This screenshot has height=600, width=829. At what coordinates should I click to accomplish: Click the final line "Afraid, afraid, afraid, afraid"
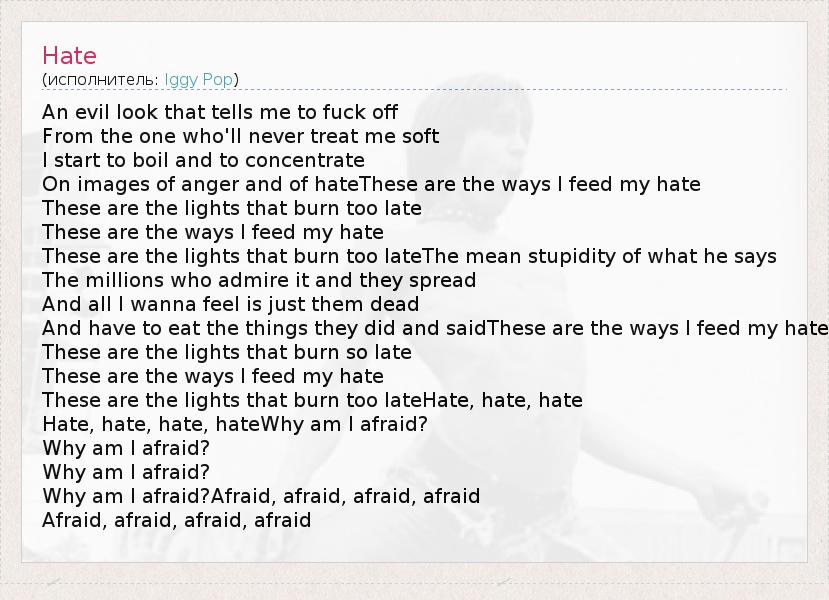[x=177, y=520]
